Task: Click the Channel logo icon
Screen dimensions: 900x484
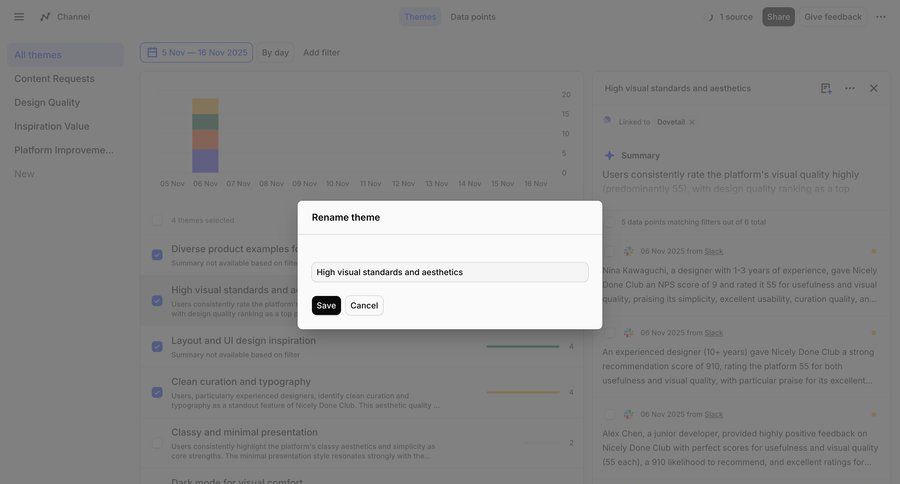Action: click(45, 17)
